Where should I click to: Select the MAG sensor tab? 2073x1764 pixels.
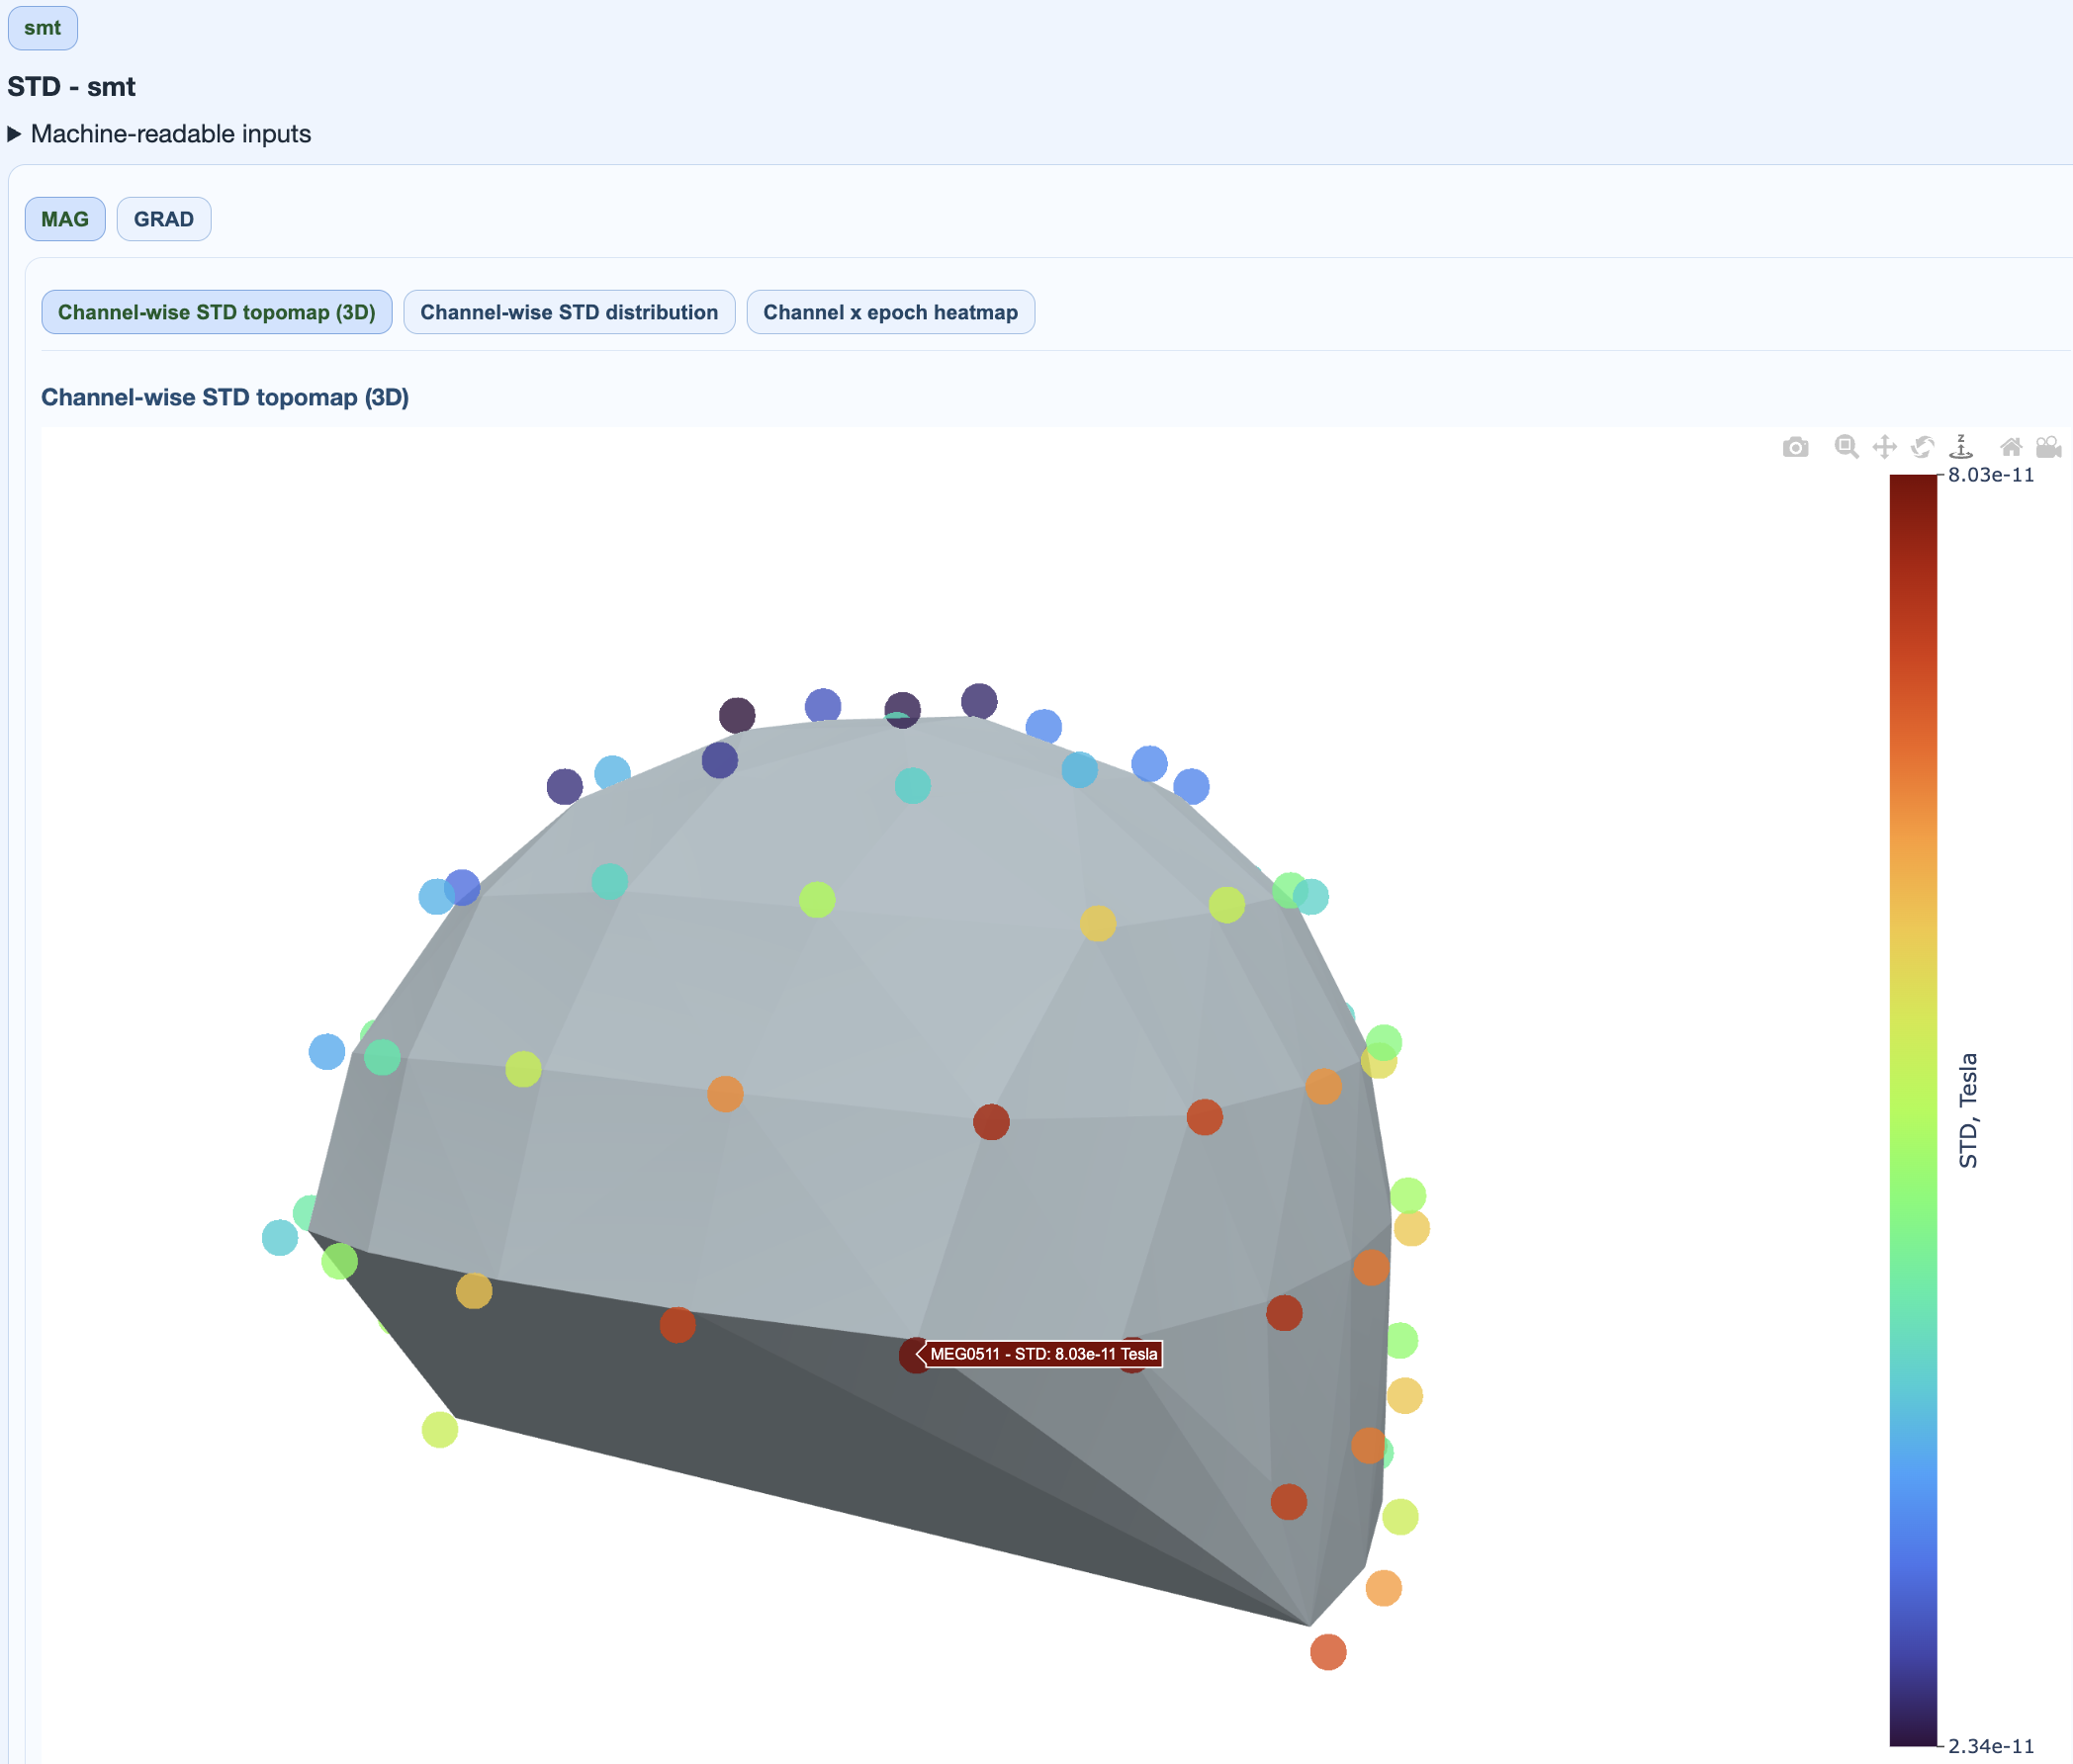point(65,219)
